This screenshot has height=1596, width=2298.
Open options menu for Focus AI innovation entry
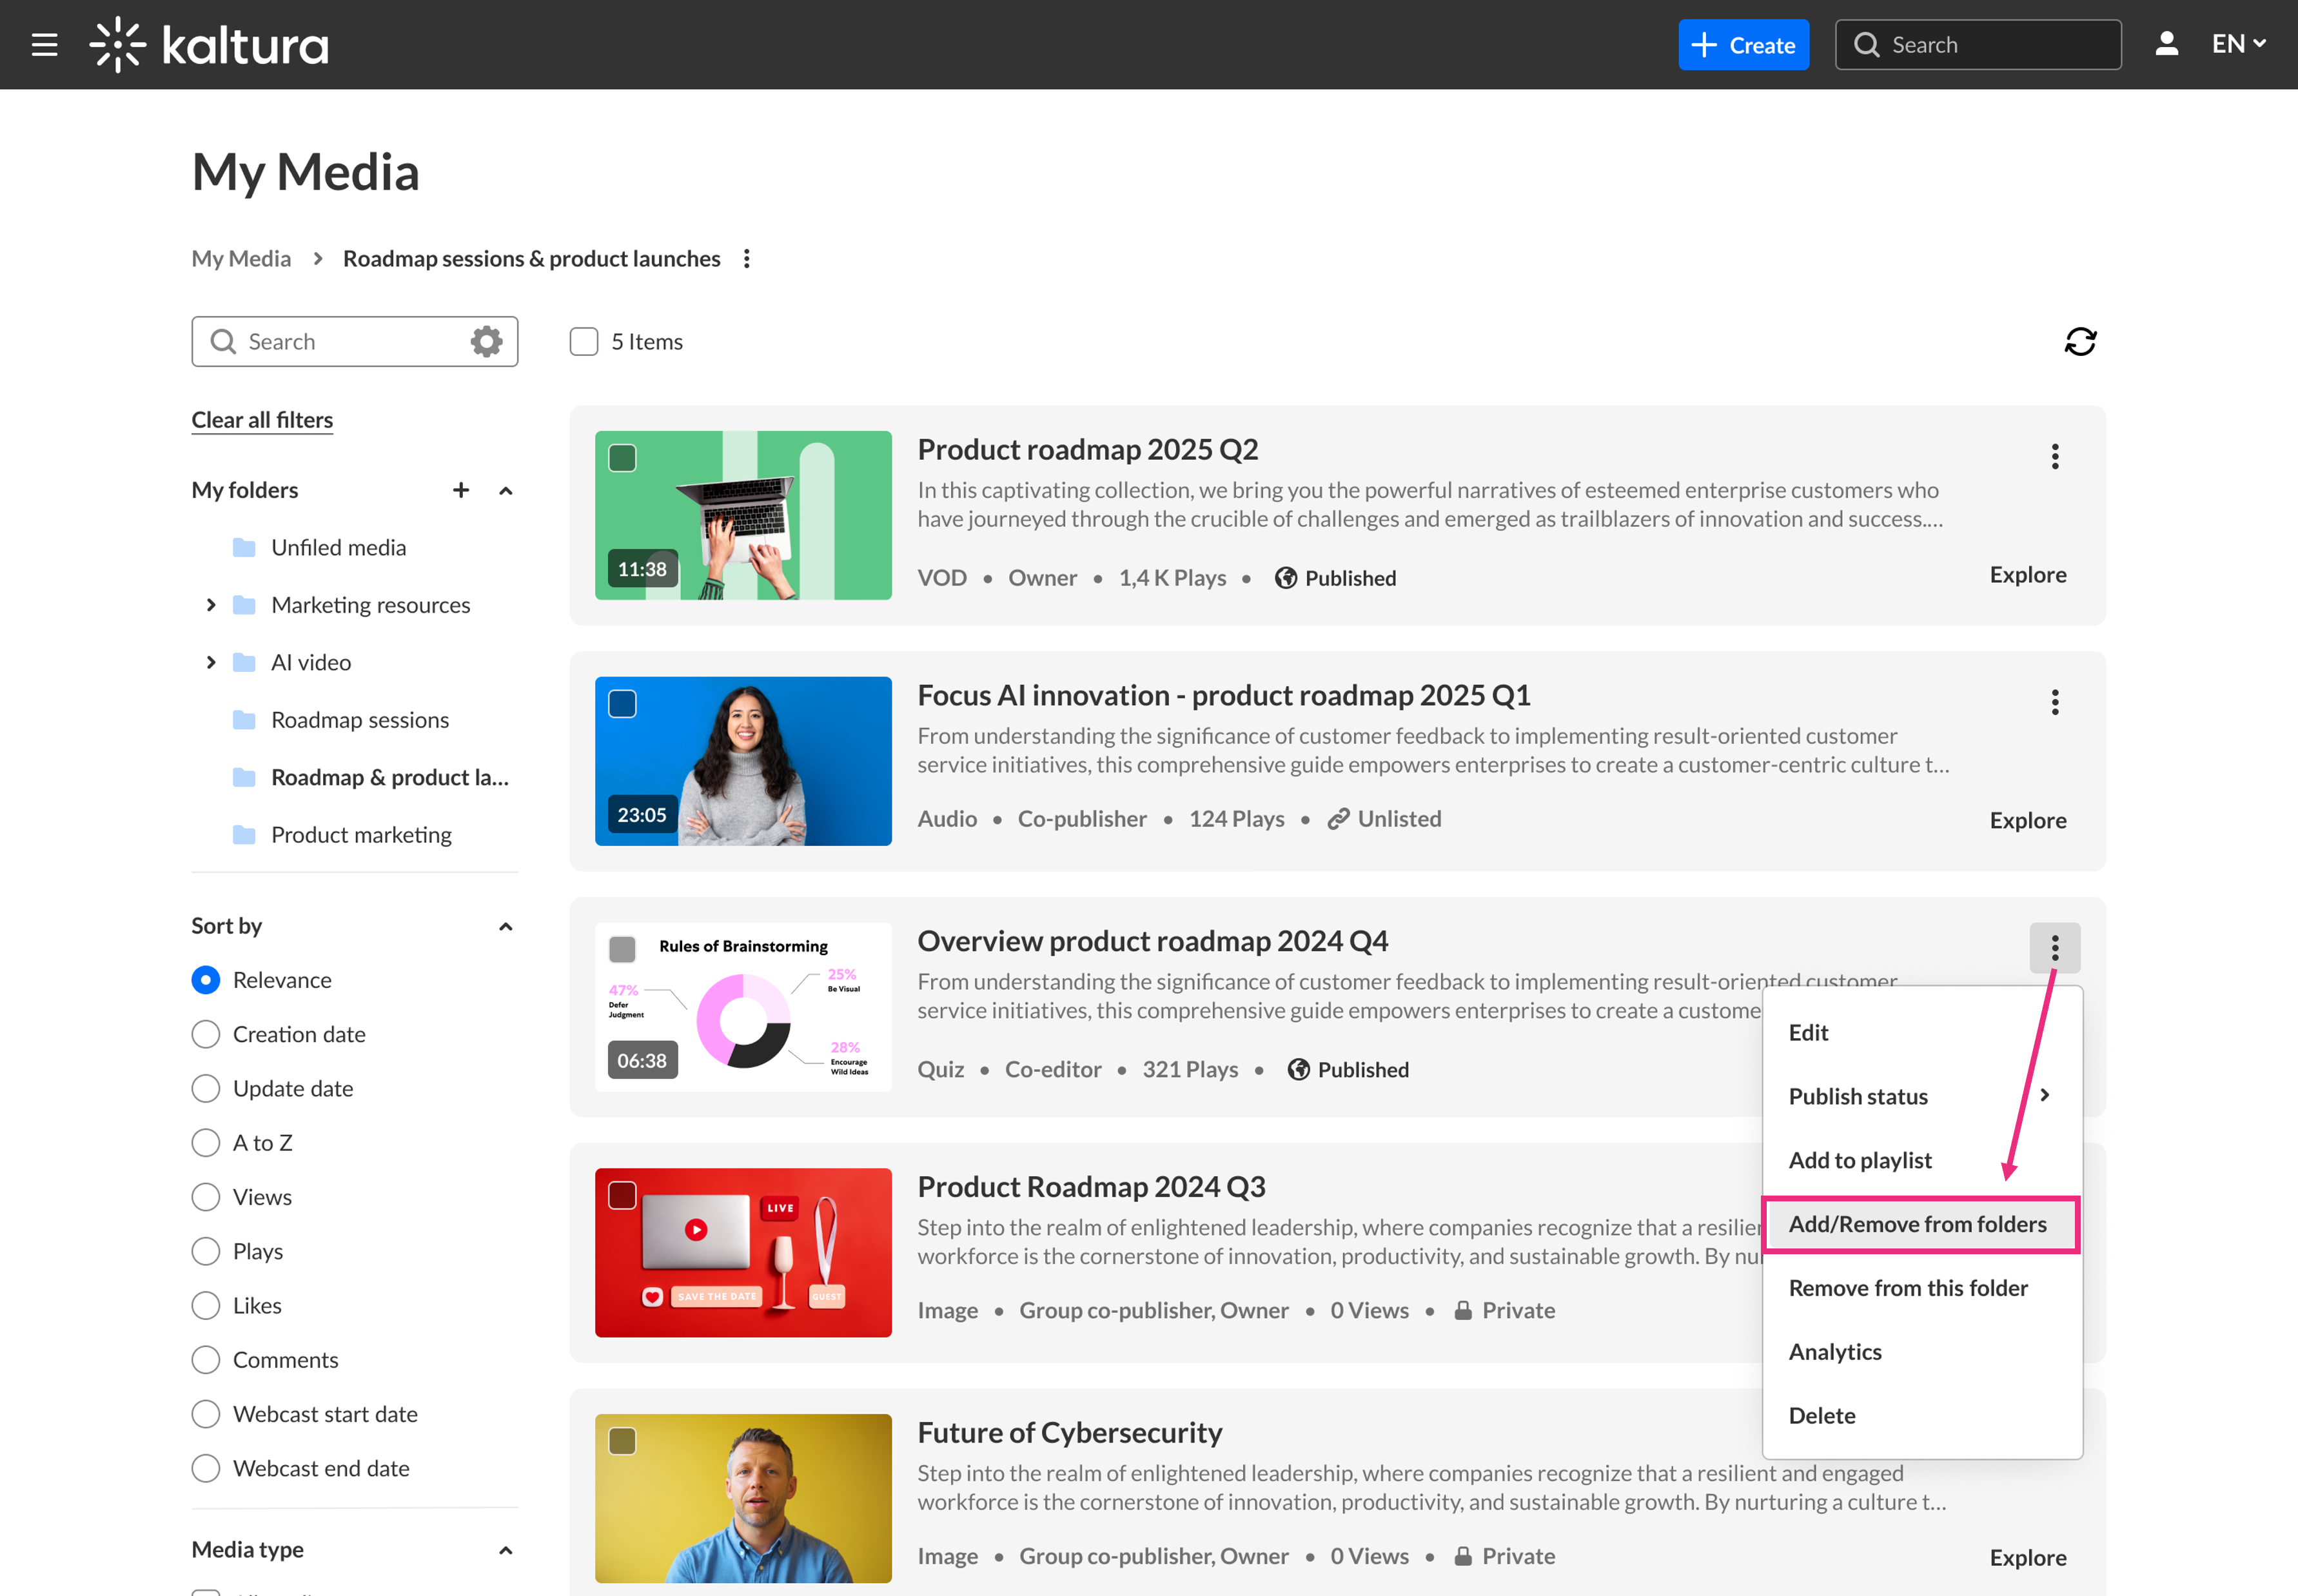tap(2054, 702)
